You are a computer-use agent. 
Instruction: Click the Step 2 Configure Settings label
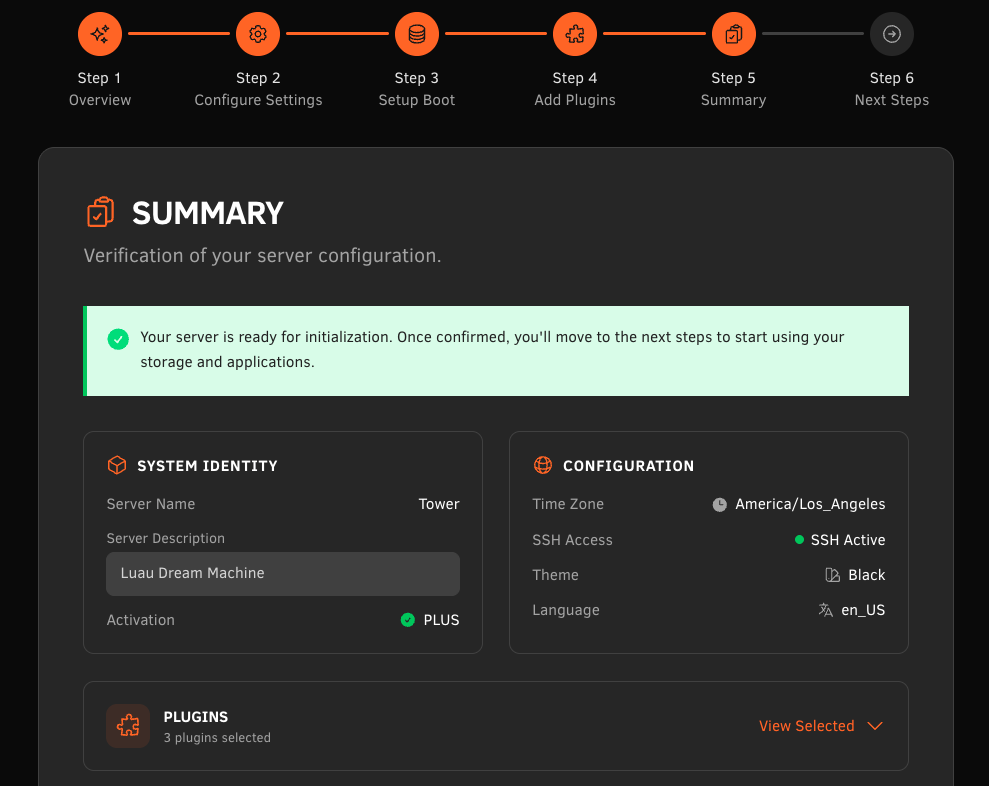click(x=258, y=89)
